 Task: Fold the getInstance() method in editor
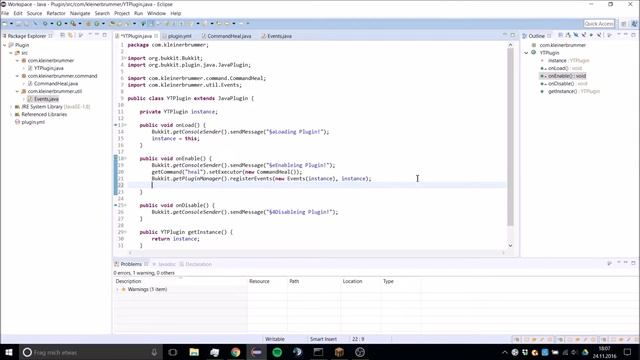pos(125,232)
